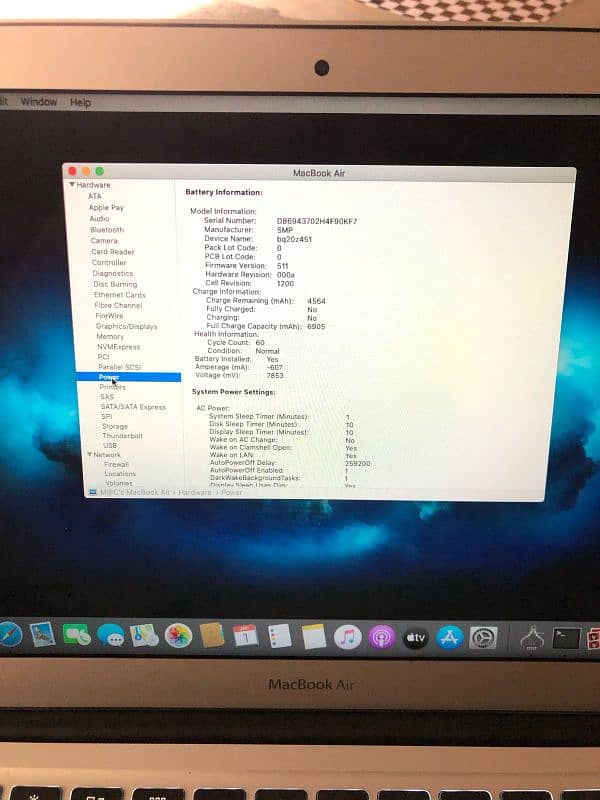
Task: Open System Preferences from the Dock
Action: click(x=483, y=638)
